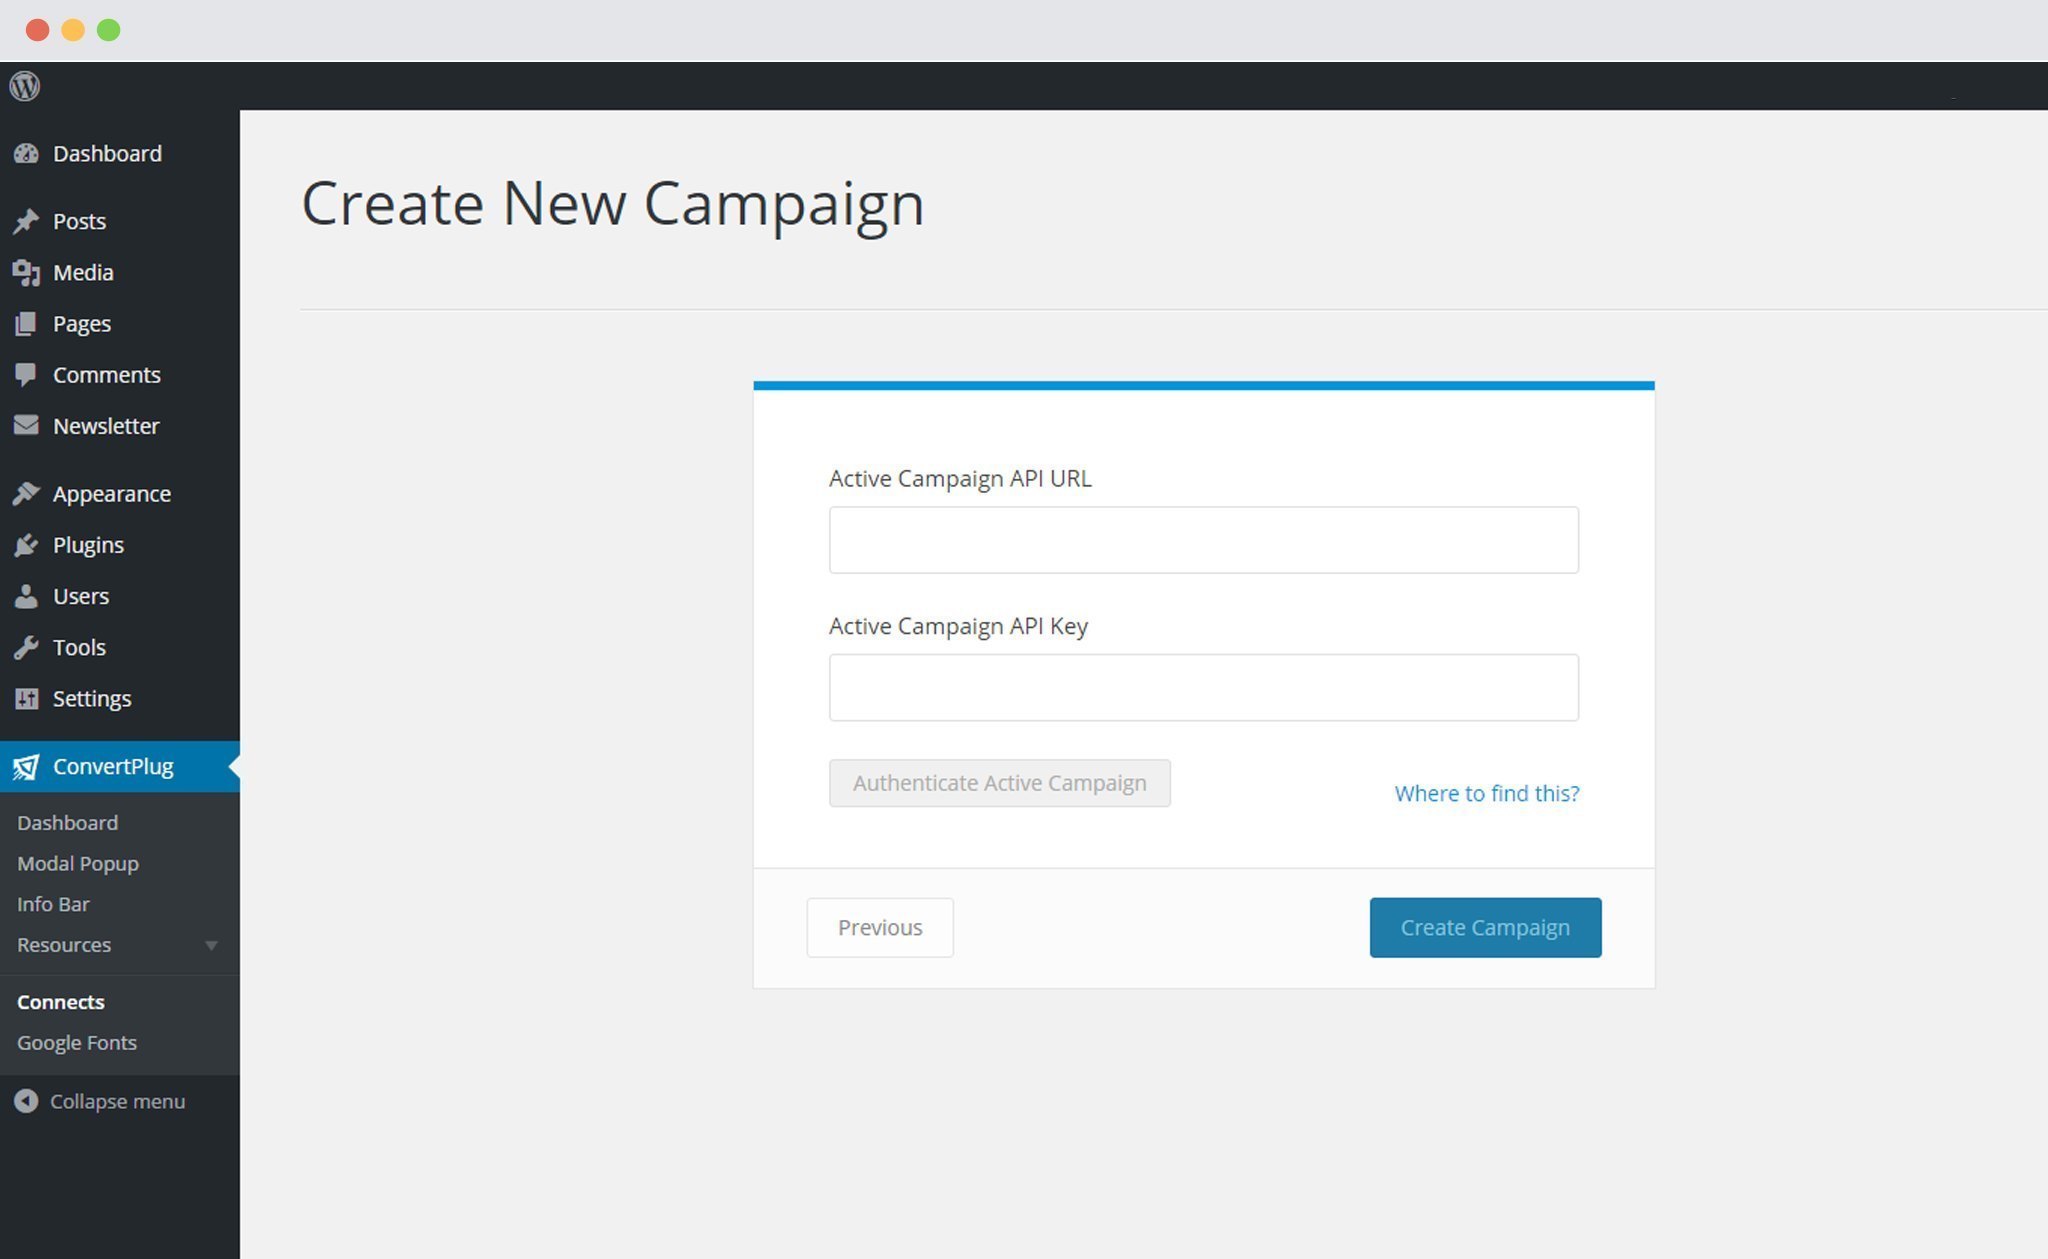2048x1259 pixels.
Task: Click the Plugins plug icon
Action: (26, 545)
